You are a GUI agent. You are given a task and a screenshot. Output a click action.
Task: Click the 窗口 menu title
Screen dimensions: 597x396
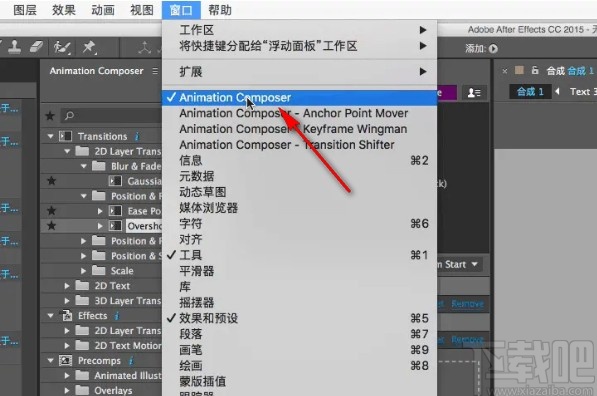(181, 10)
